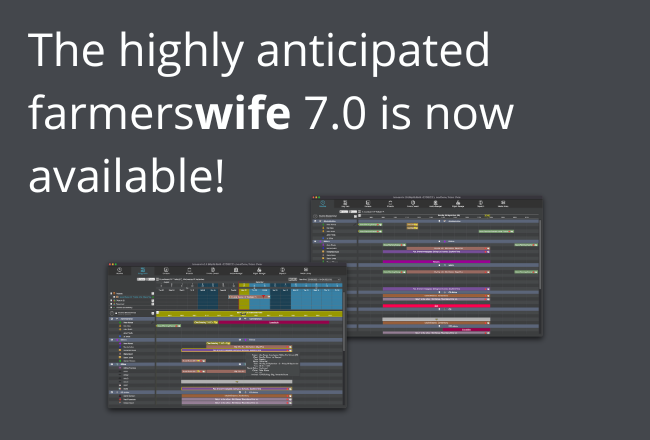Select the highlighted second toolbar icon in front window

pos(143,270)
